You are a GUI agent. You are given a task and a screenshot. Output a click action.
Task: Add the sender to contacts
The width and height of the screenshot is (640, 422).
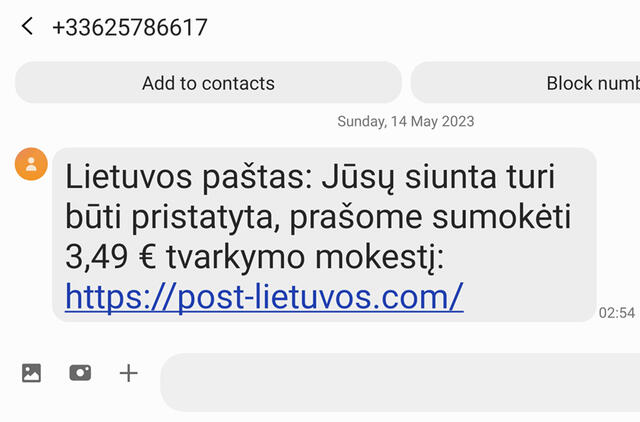208,83
